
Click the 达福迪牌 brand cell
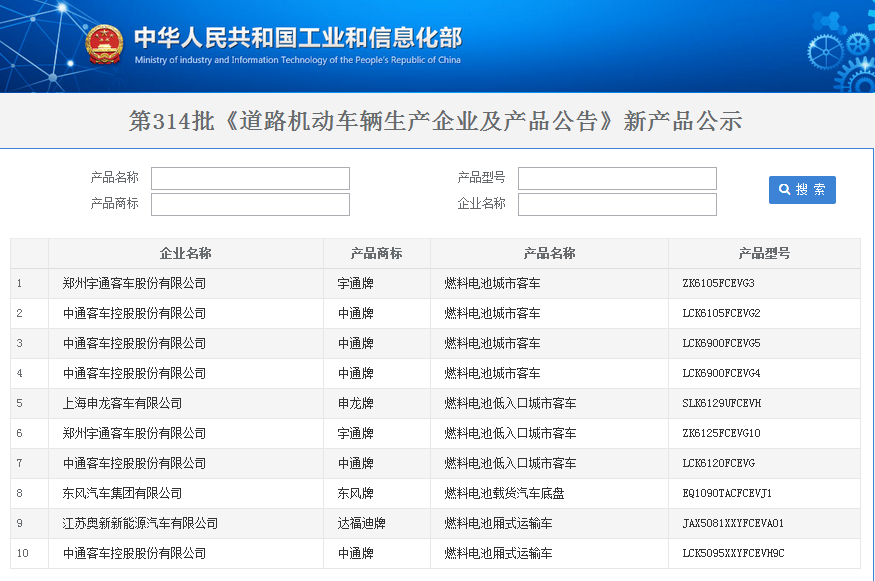coord(361,523)
